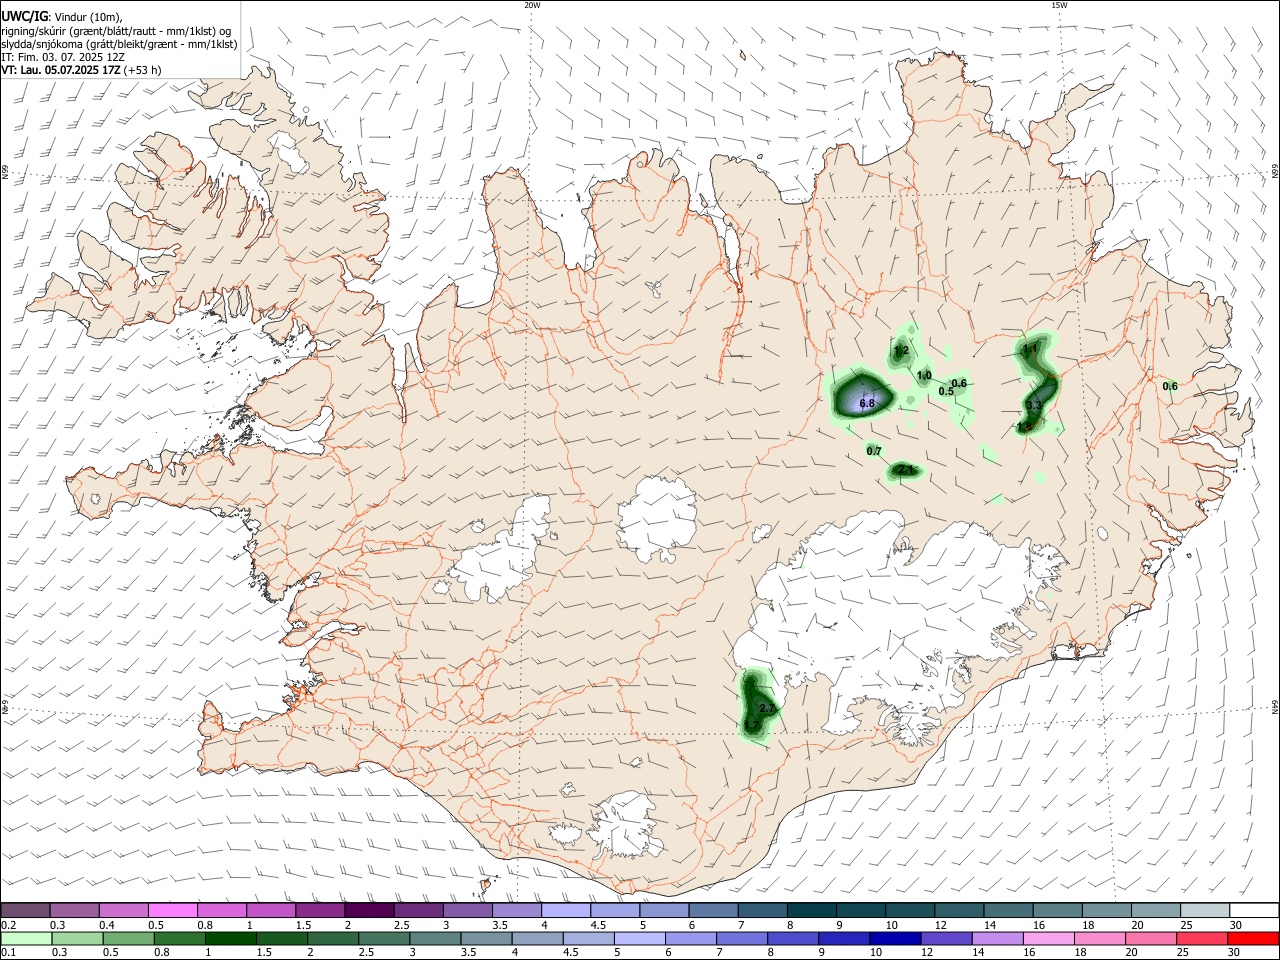Click the dark blue-centred rain cell at 6.8
1280x960 pixels.
pos(860,394)
